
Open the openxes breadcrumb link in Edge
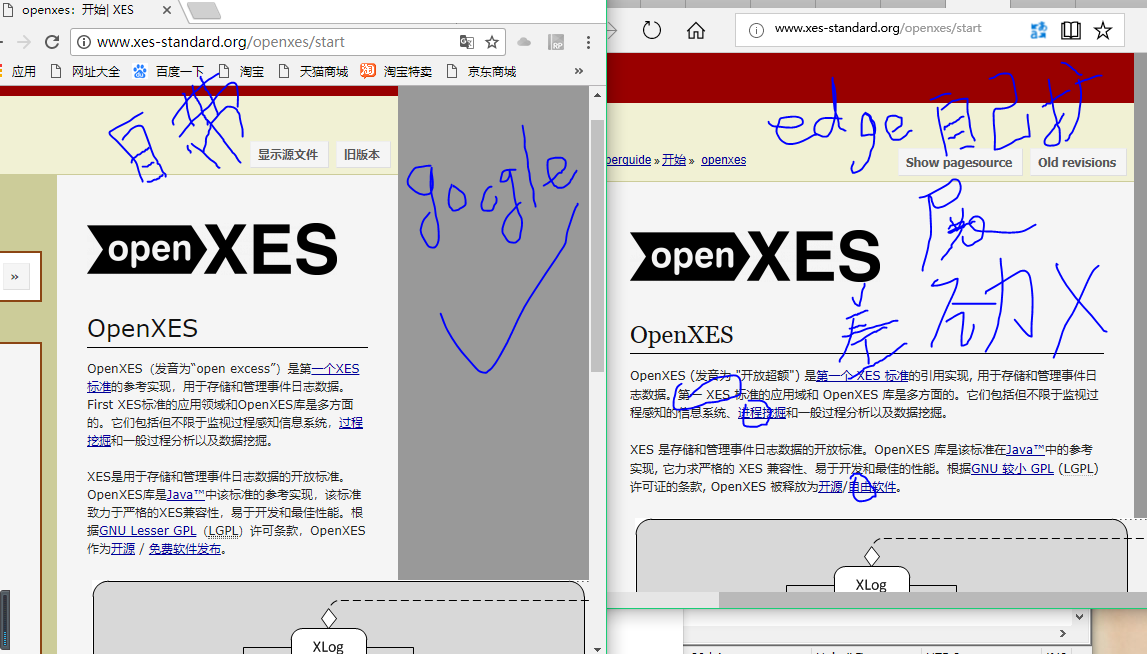point(723,159)
